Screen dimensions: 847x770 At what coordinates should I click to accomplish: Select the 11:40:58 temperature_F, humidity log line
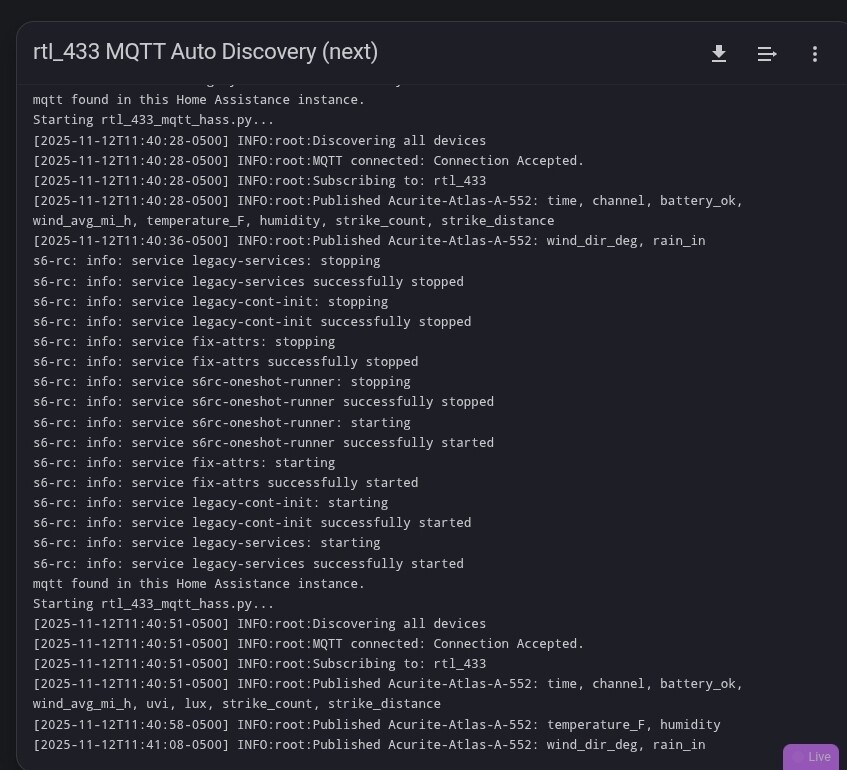[376, 725]
